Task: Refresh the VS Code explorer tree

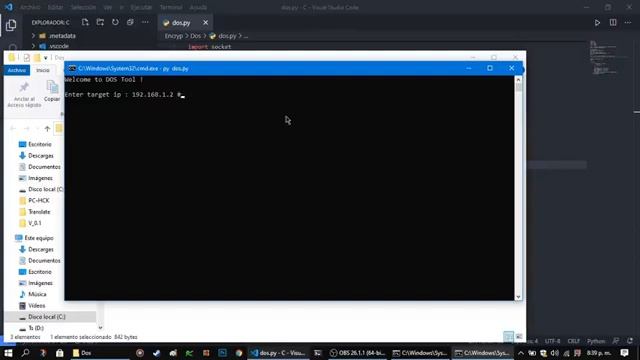Action: [x=115, y=22]
